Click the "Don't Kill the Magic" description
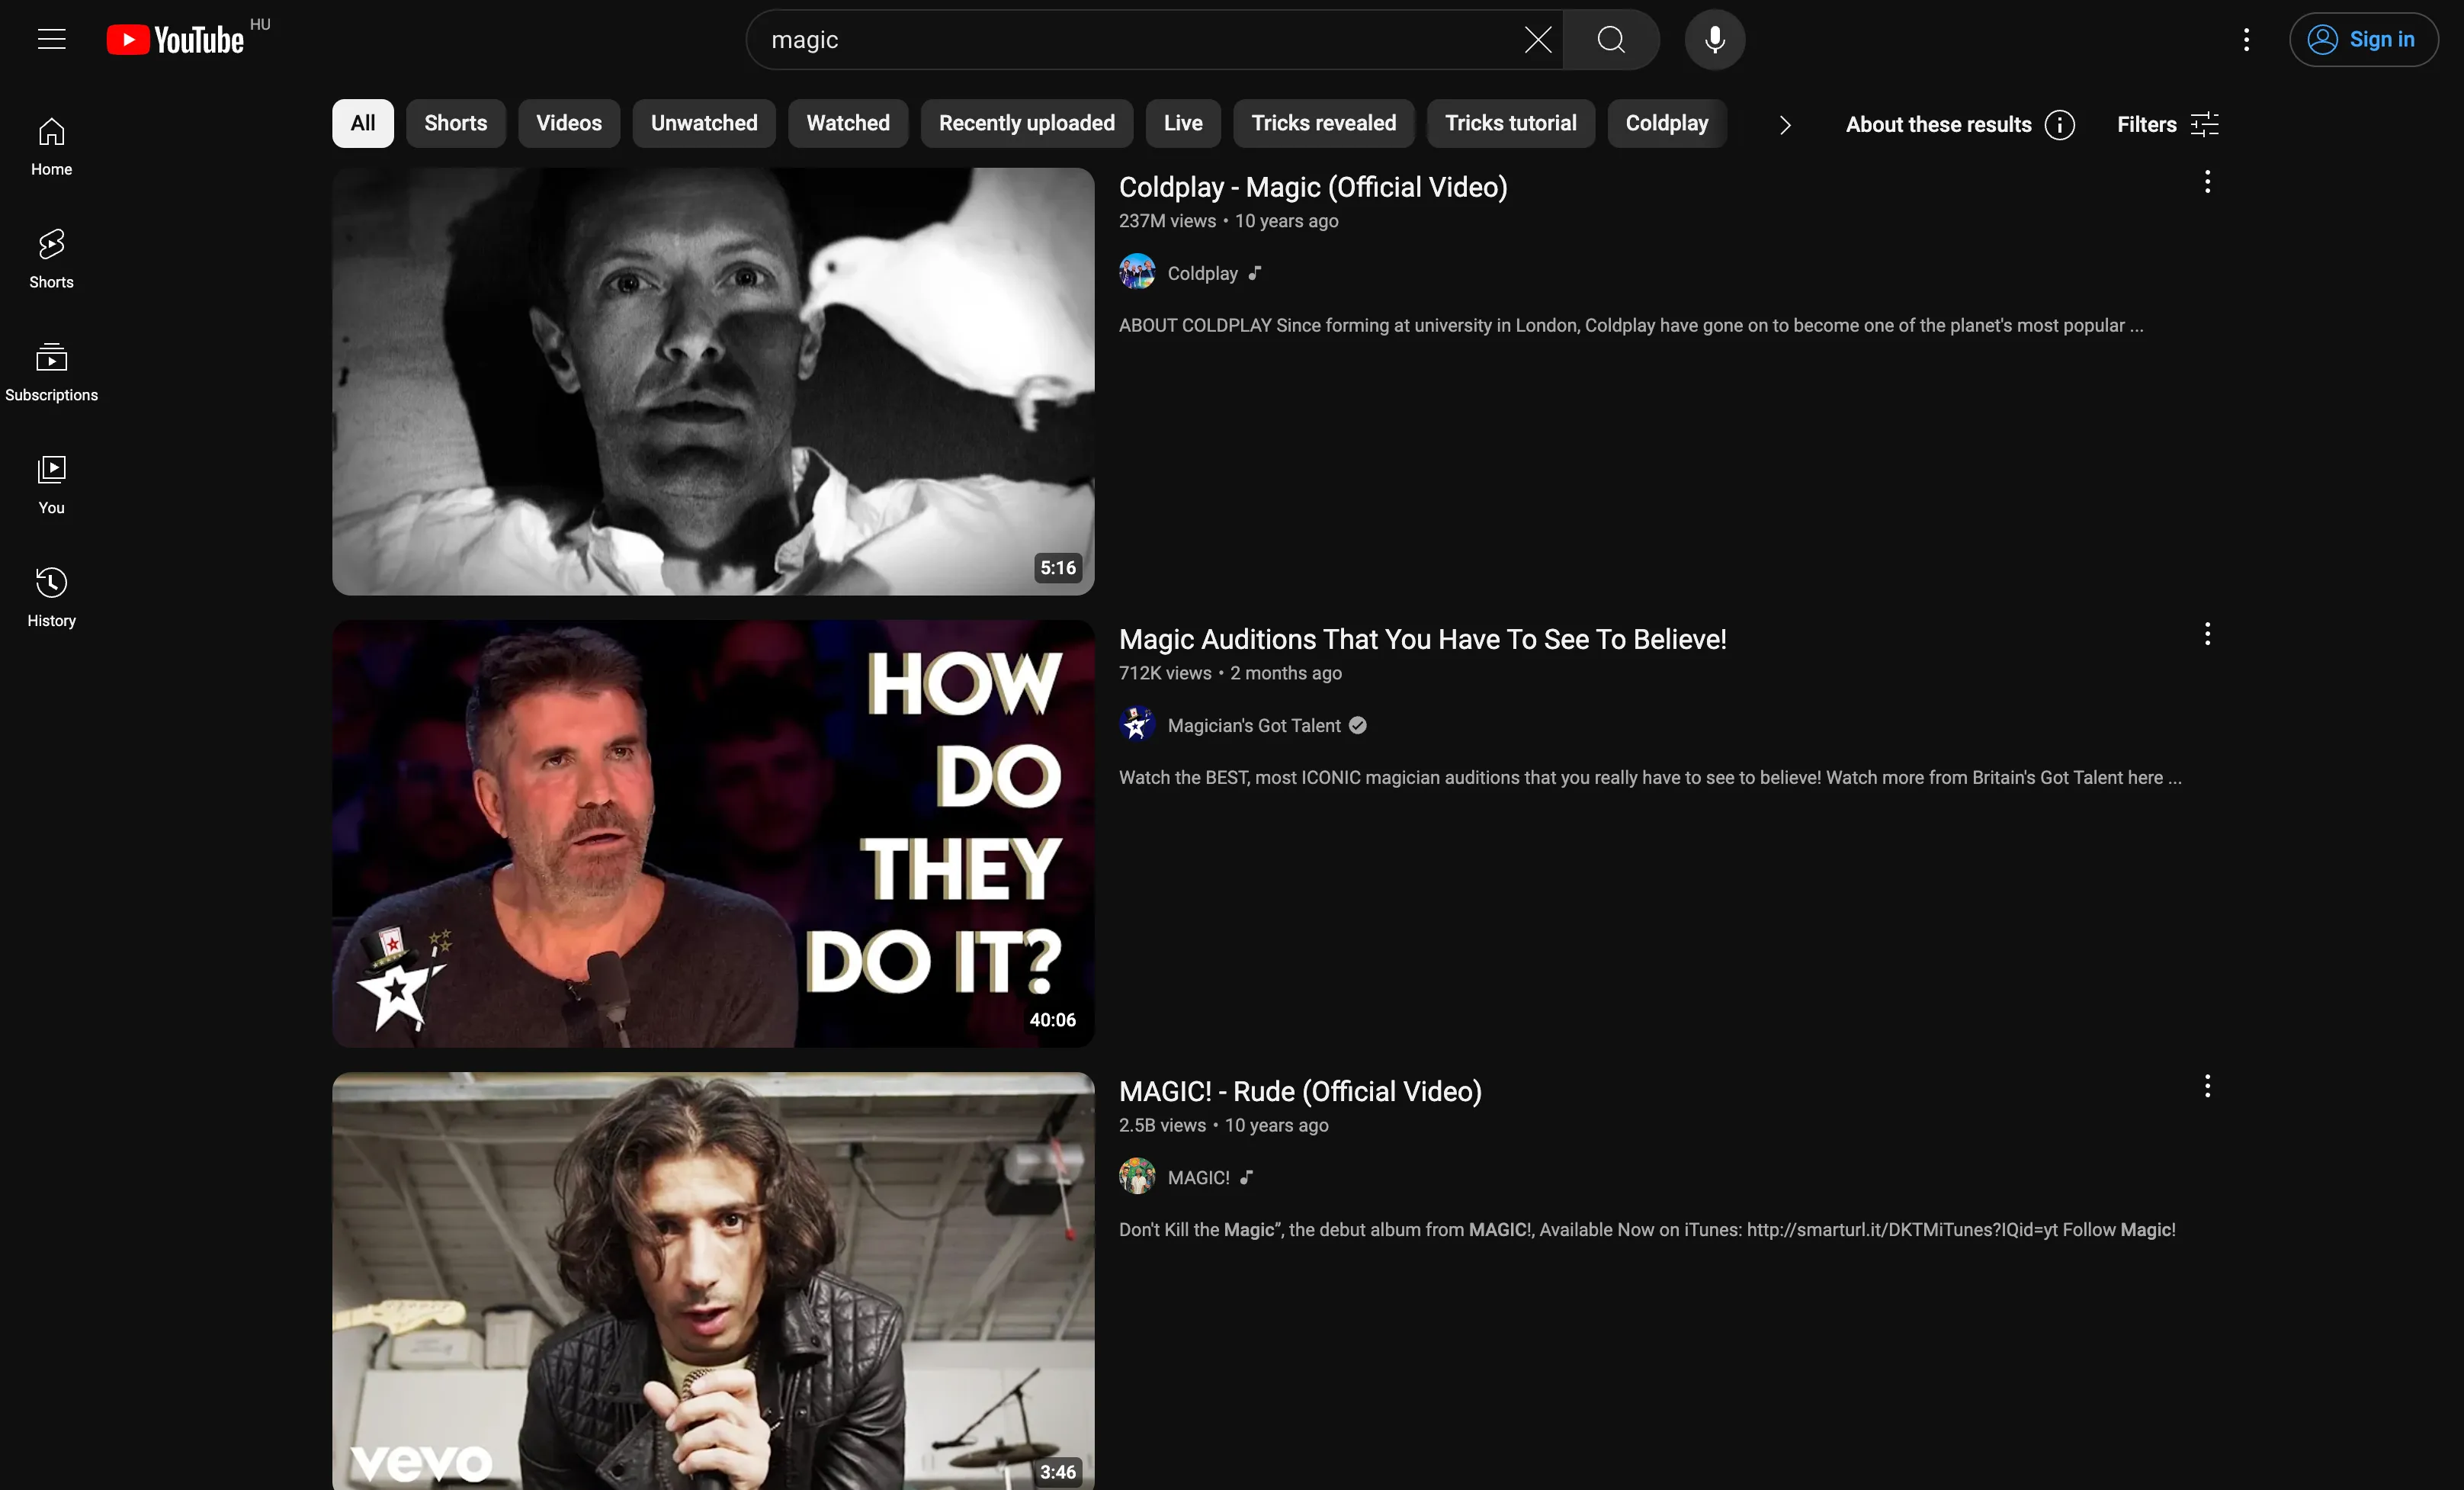 [1647, 1229]
